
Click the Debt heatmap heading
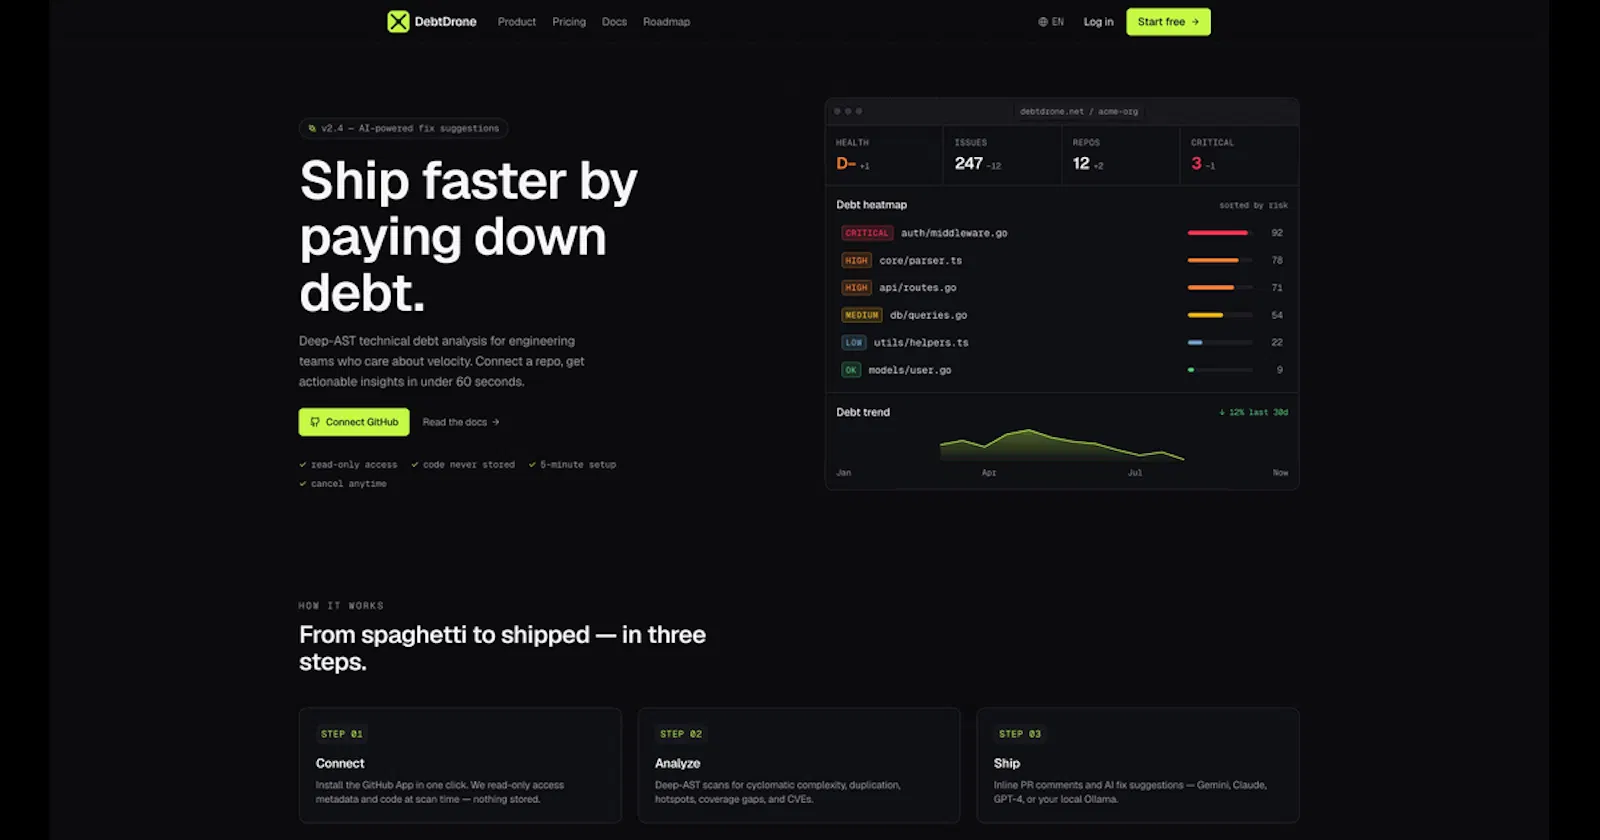[x=871, y=205]
